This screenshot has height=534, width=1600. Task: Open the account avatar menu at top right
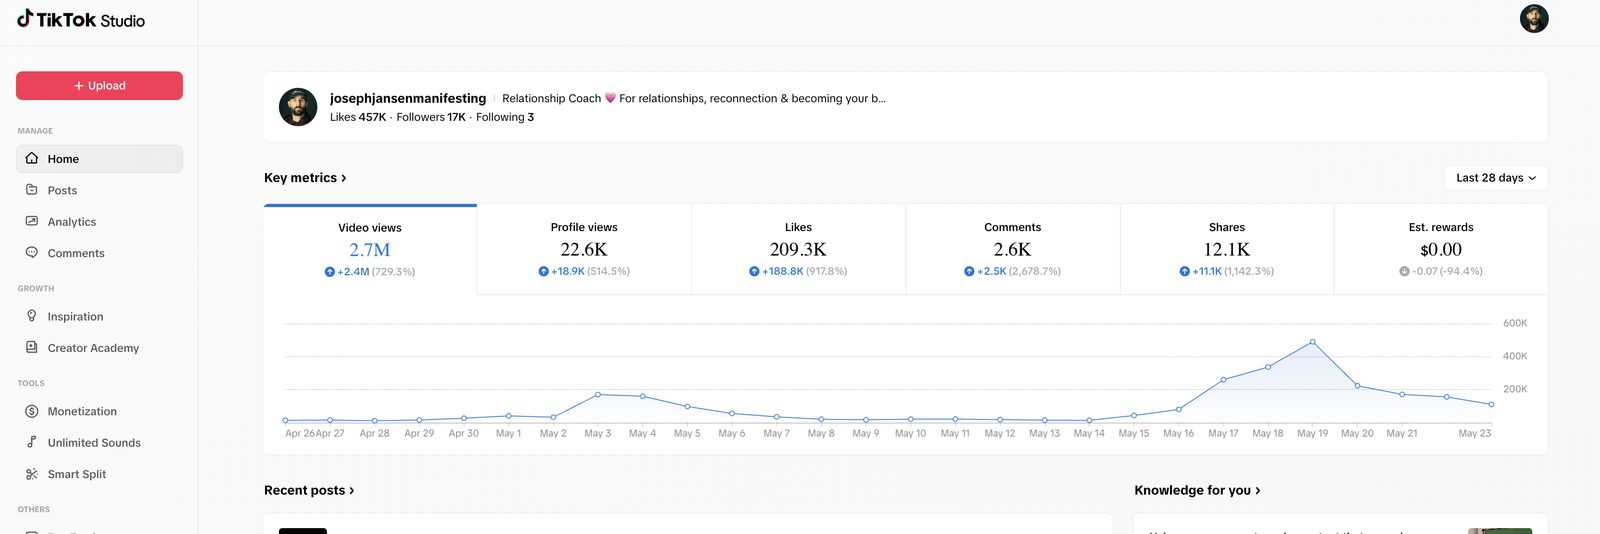1534,18
